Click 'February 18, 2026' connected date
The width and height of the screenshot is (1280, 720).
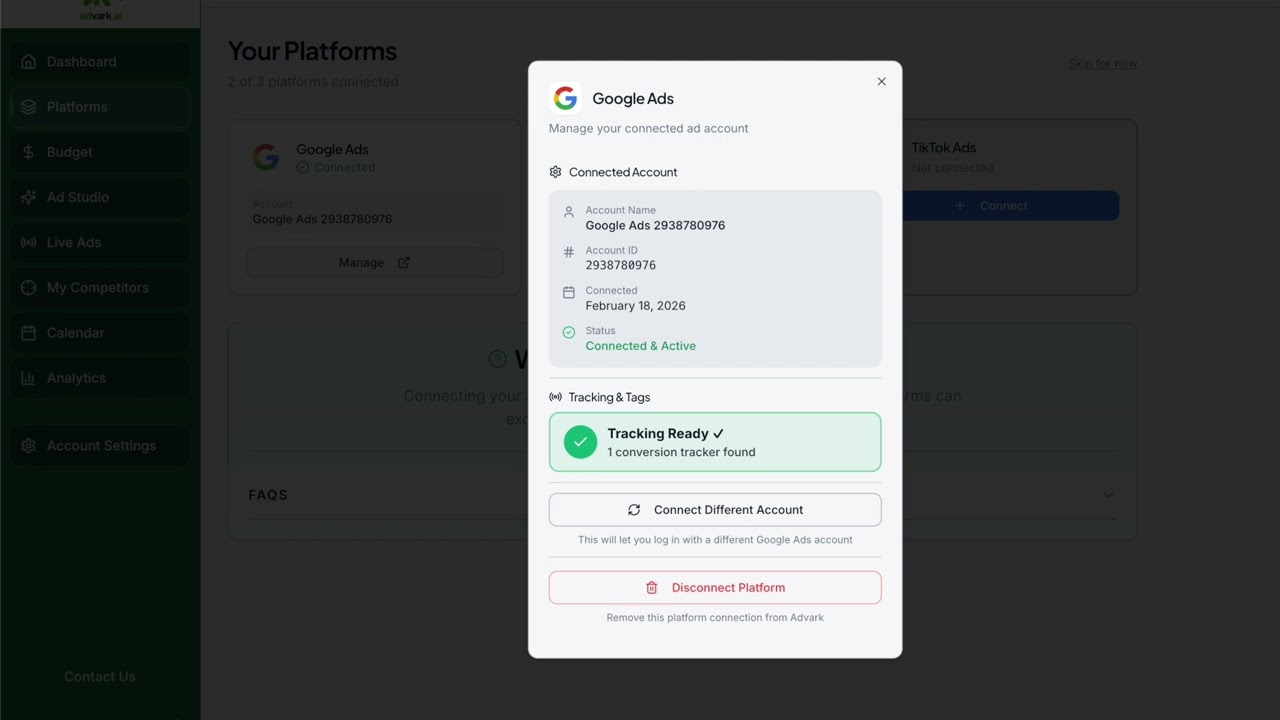[636, 306]
